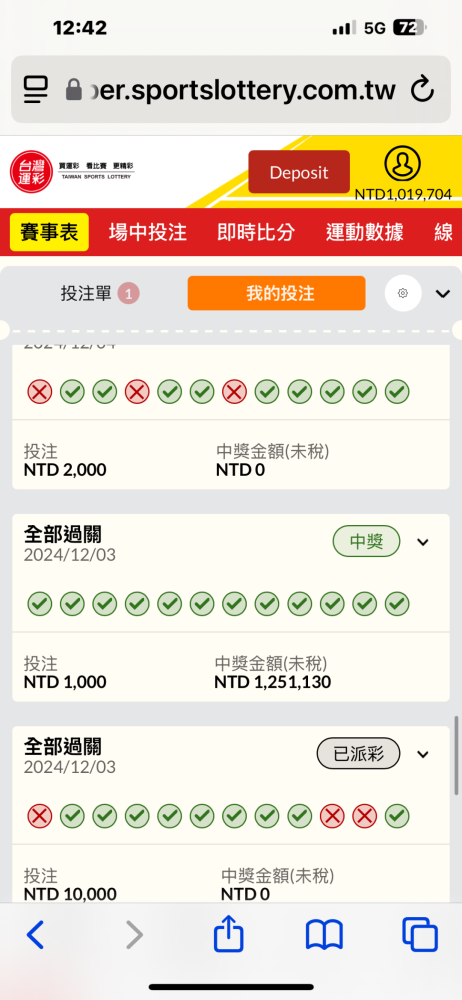Open the orange 我的投注 button

click(276, 293)
